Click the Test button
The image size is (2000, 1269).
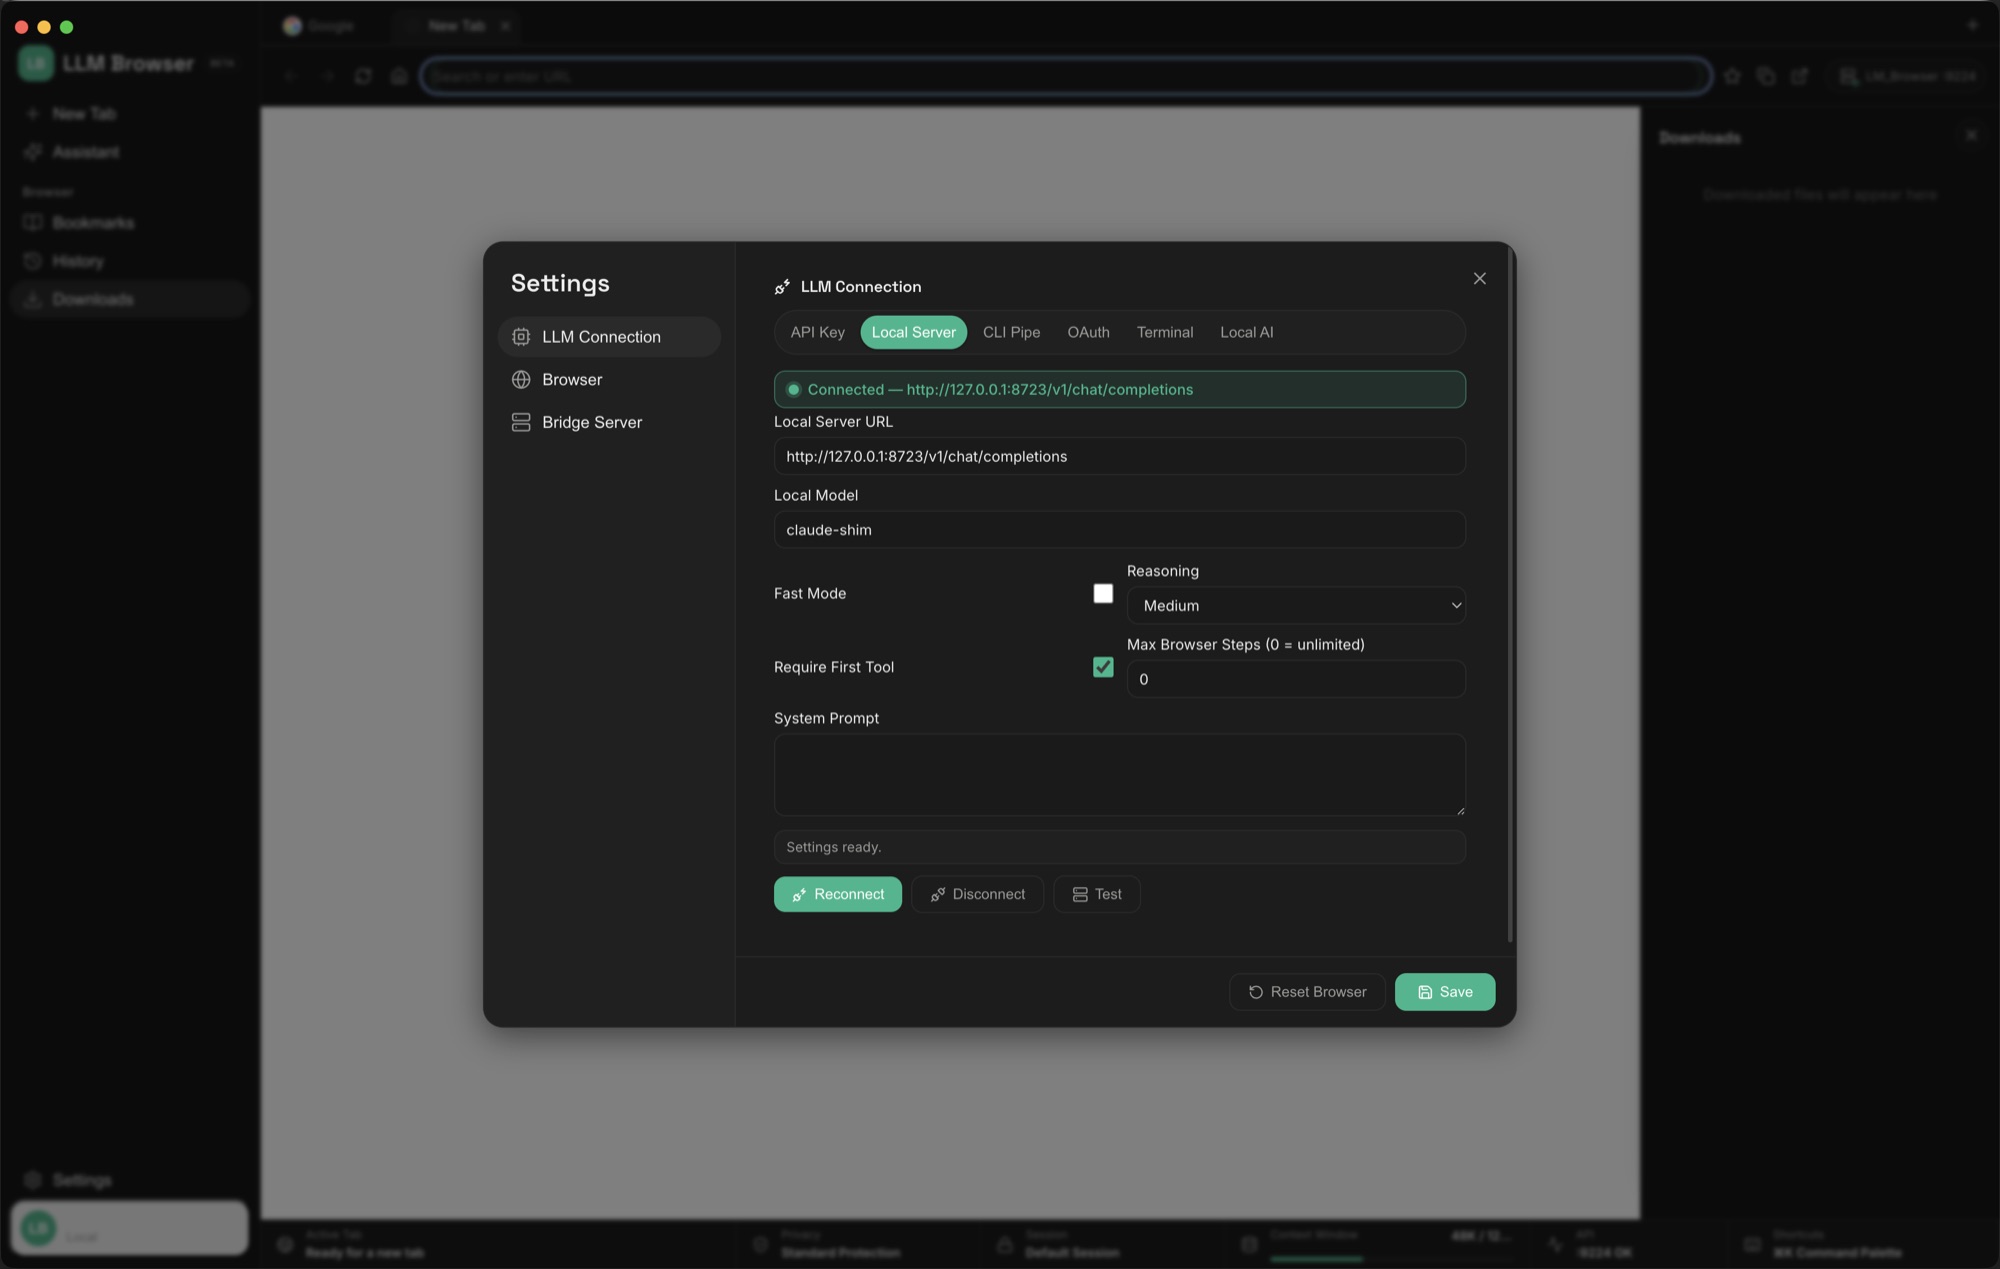tap(1096, 894)
